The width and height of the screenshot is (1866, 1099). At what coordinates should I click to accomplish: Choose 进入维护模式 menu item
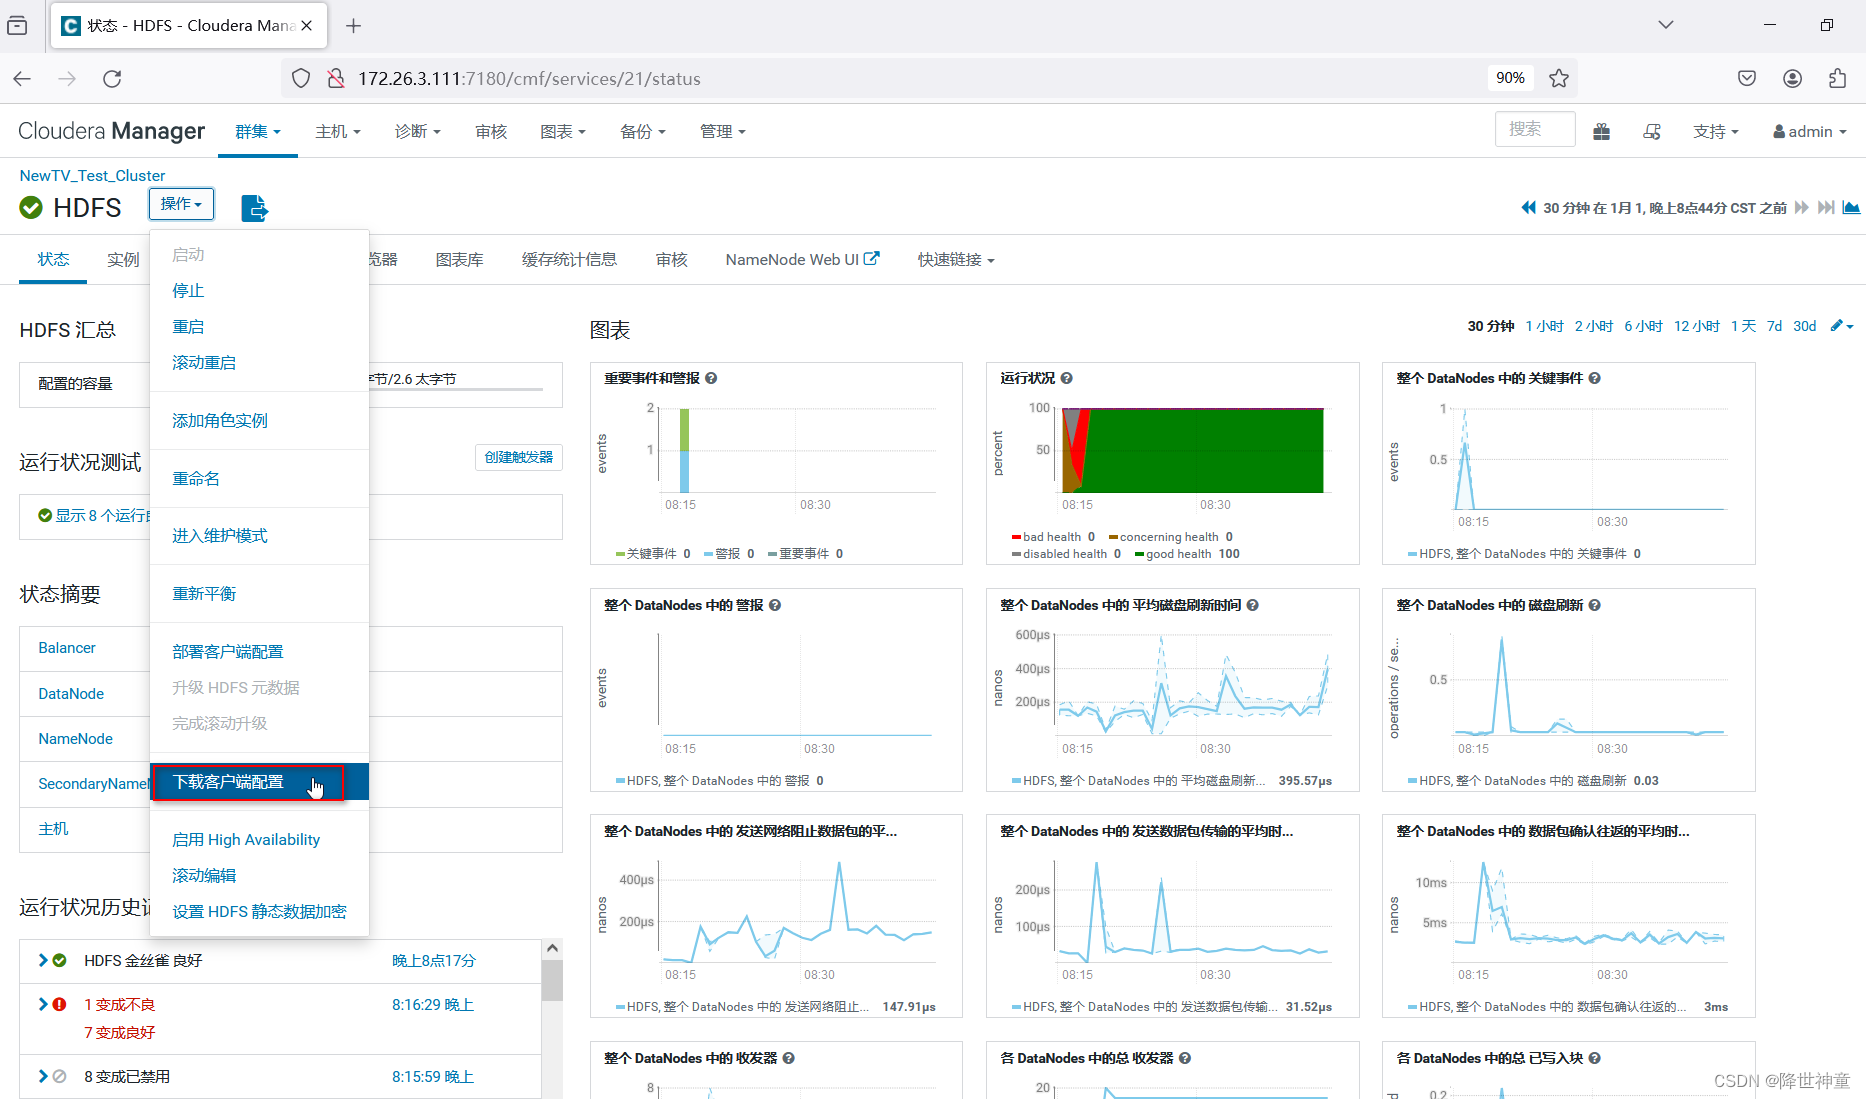pyautogui.click(x=259, y=536)
